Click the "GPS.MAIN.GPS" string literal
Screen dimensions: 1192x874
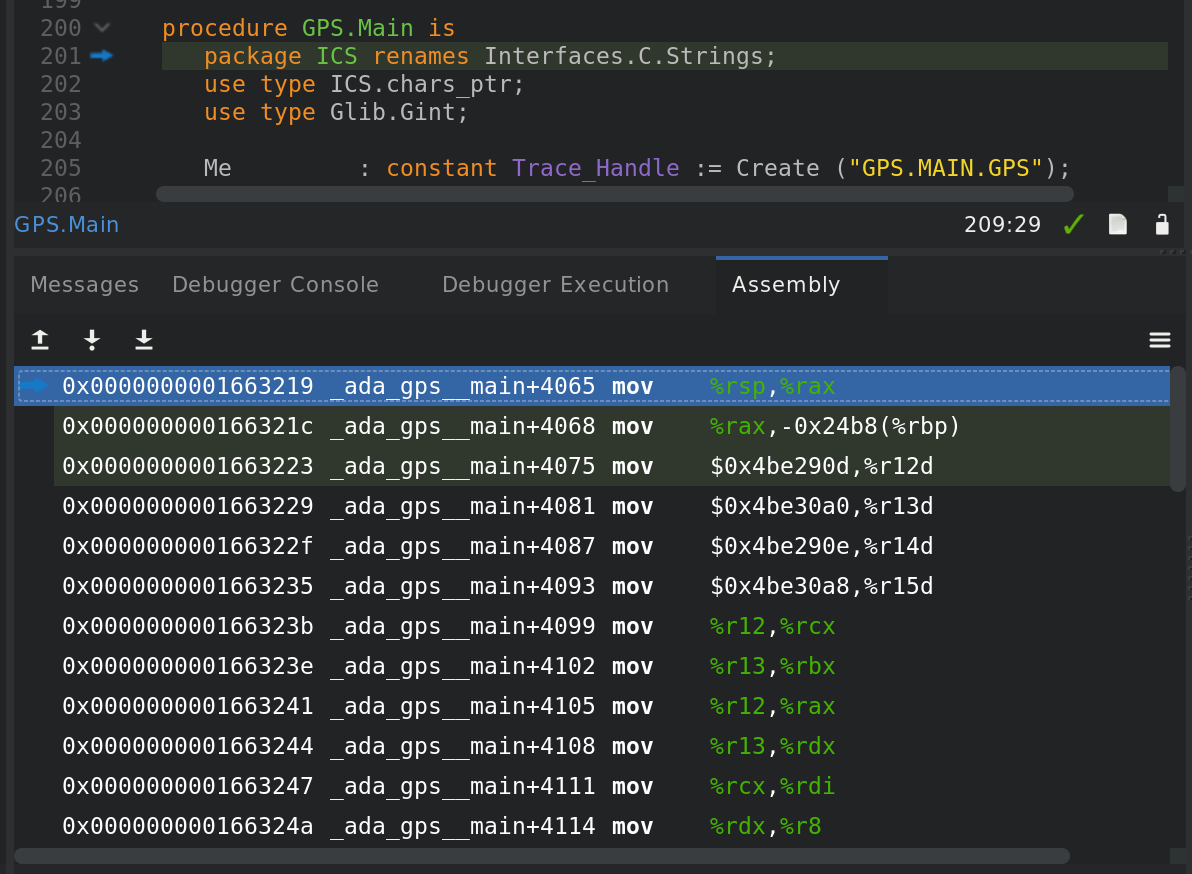tap(946, 168)
